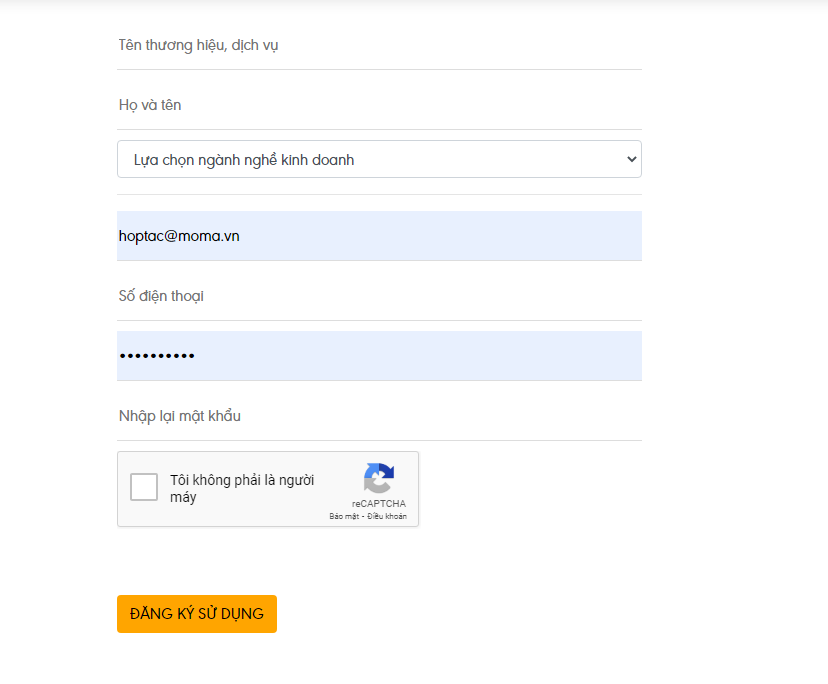Open the reCAPTCHA 'Bảo mật' link

[x=344, y=516]
